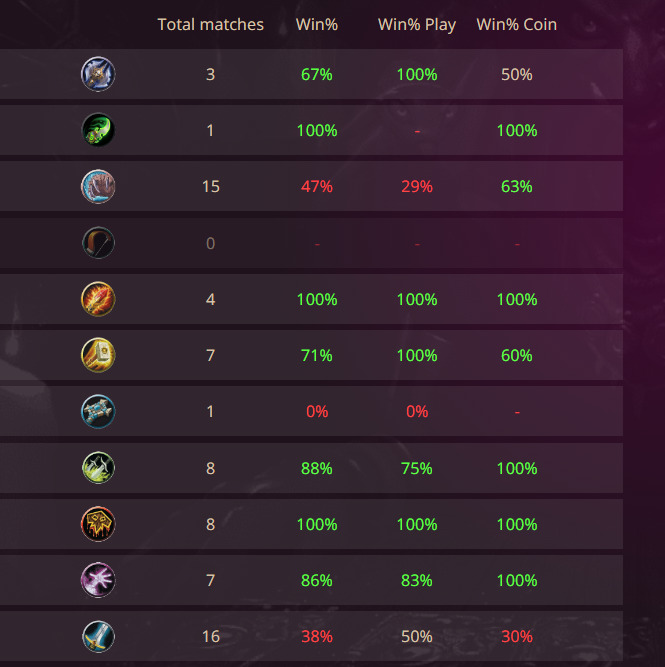Click the Paladin hammer class icon
Image resolution: width=665 pixels, height=667 pixels.
pos(98,355)
